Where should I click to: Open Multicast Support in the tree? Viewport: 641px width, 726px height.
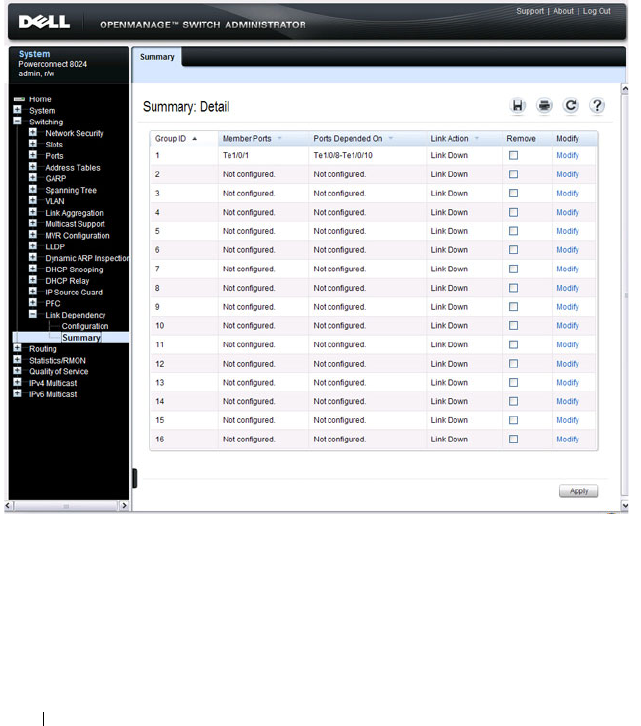click(x=75, y=224)
